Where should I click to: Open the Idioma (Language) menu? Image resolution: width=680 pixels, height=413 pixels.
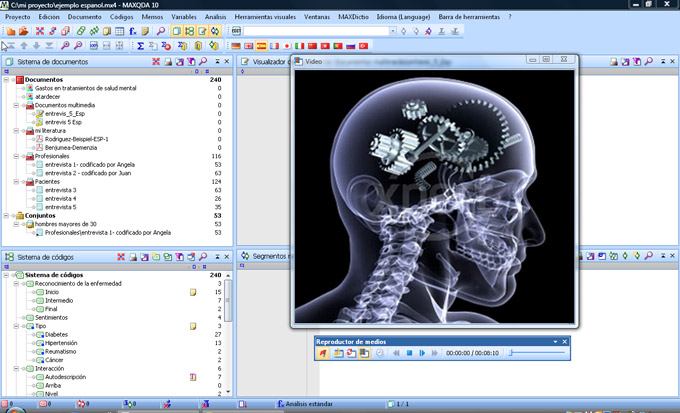click(x=403, y=17)
